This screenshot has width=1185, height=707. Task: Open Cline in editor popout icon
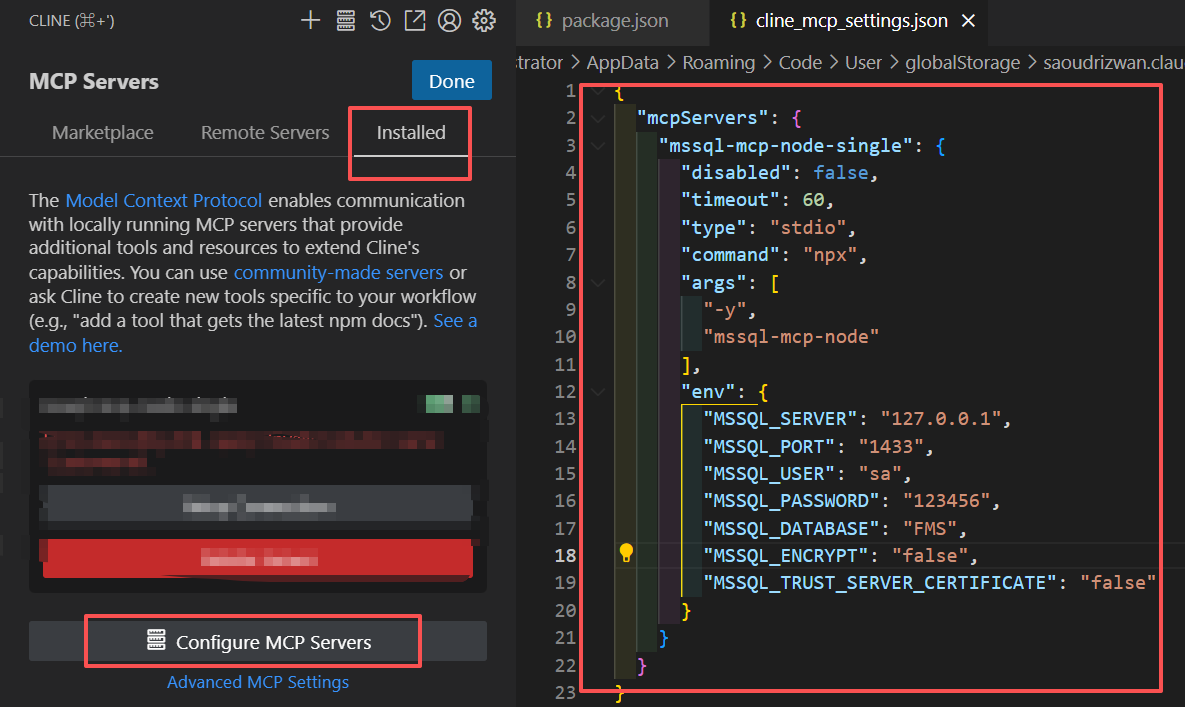click(414, 20)
